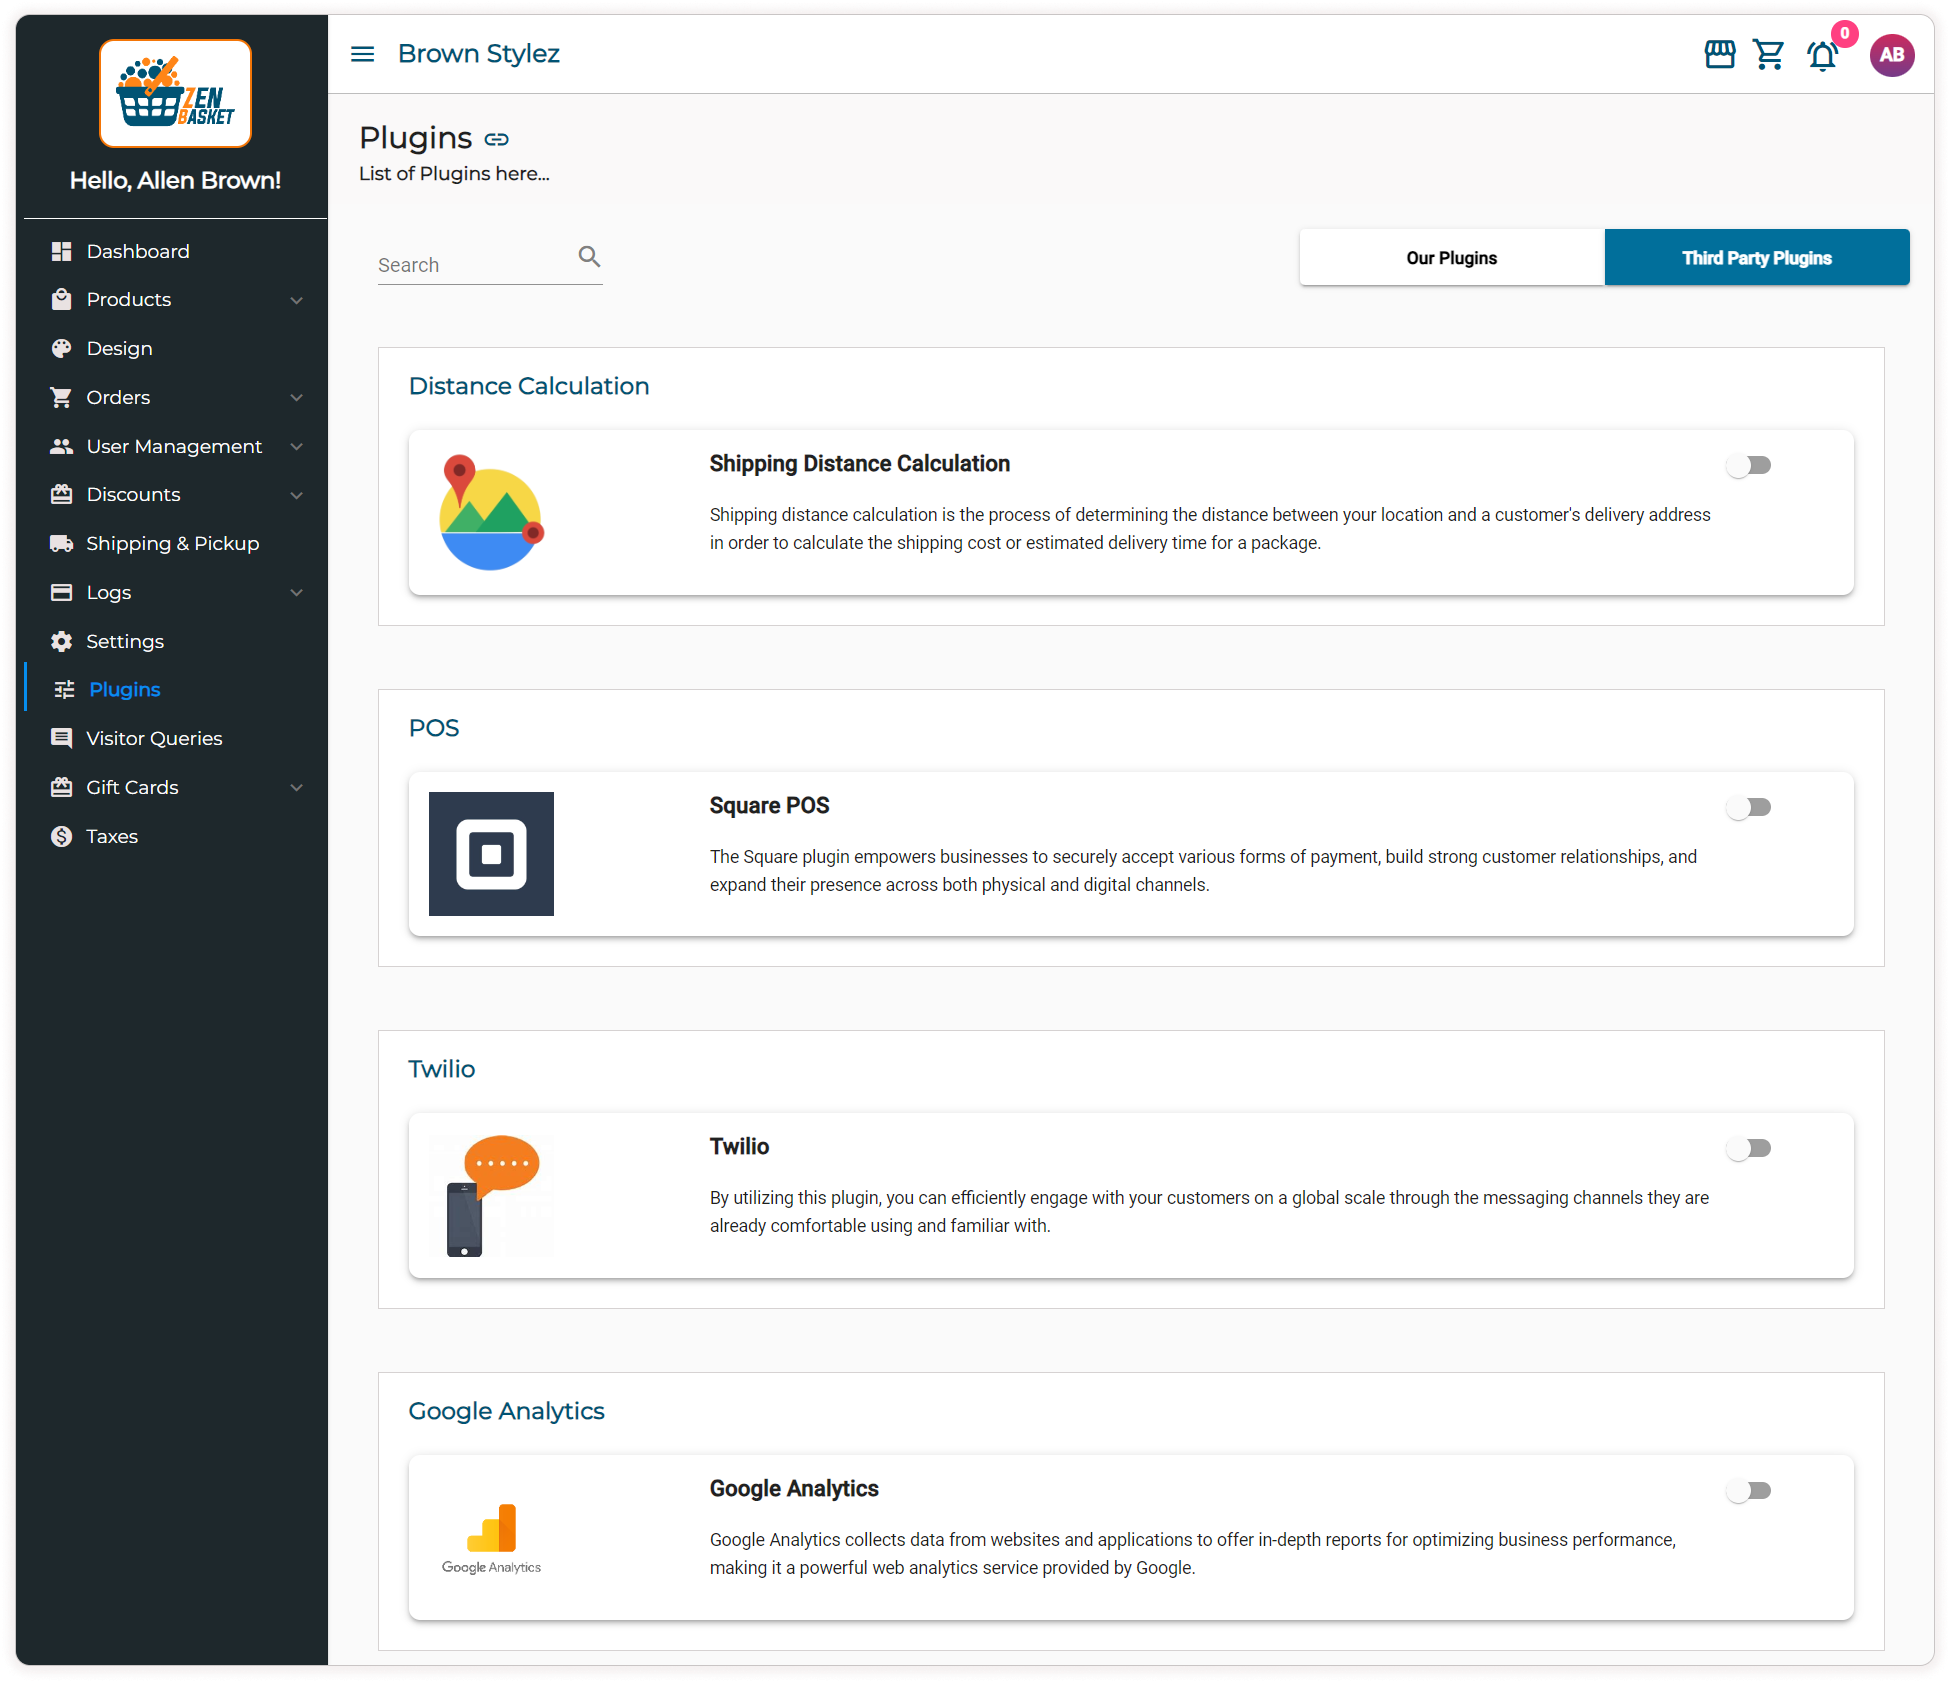
Task: Switch to the Our Plugins tab
Action: (1451, 258)
